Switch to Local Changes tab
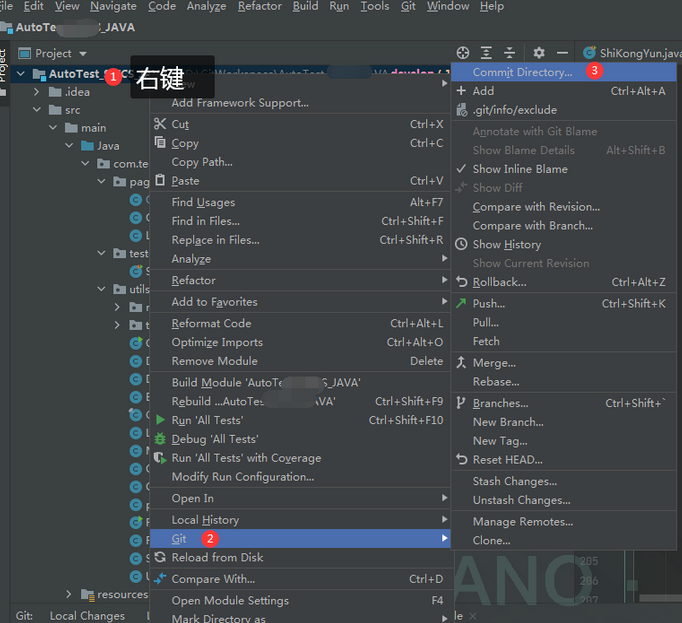682x623 pixels. [x=87, y=616]
